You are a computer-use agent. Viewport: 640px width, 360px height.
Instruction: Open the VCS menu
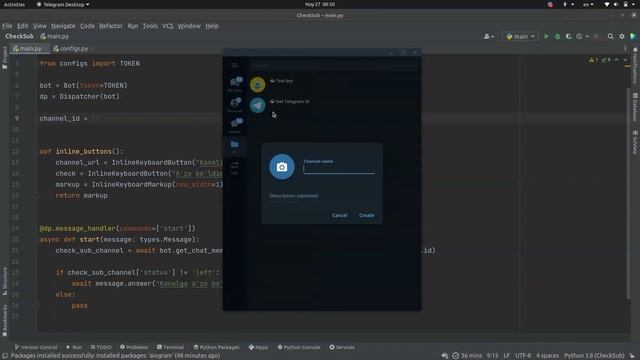click(x=167, y=26)
